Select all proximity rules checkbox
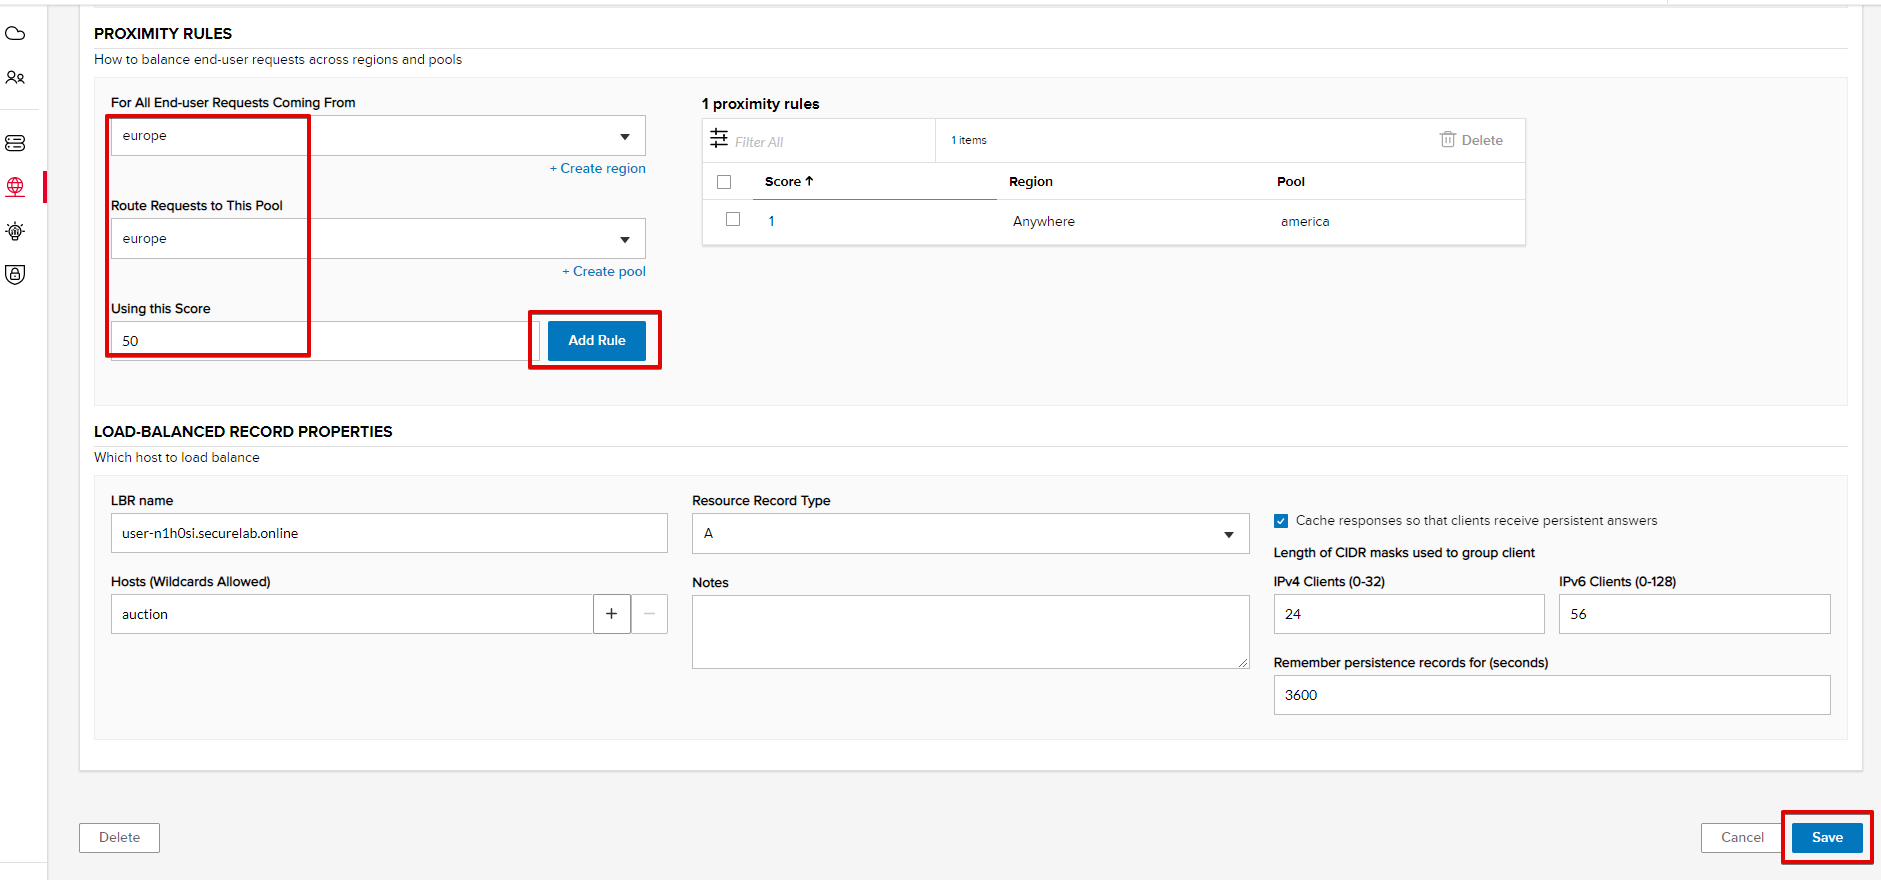1881x880 pixels. tap(725, 182)
